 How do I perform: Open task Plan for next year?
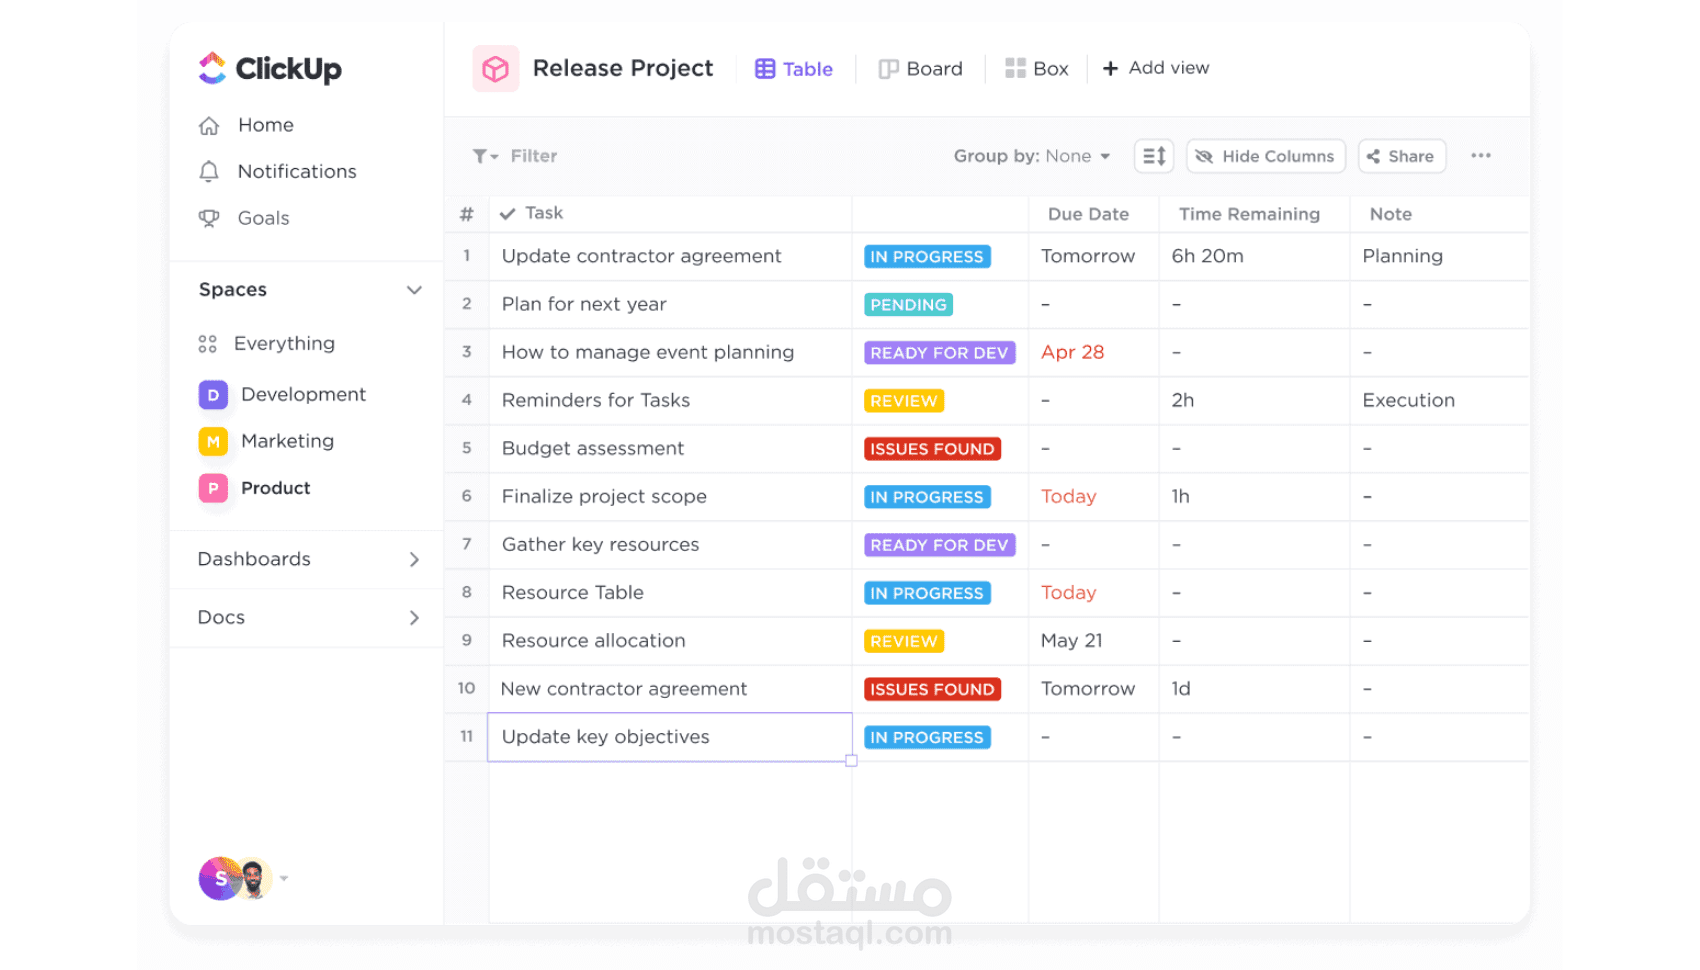coord(584,304)
